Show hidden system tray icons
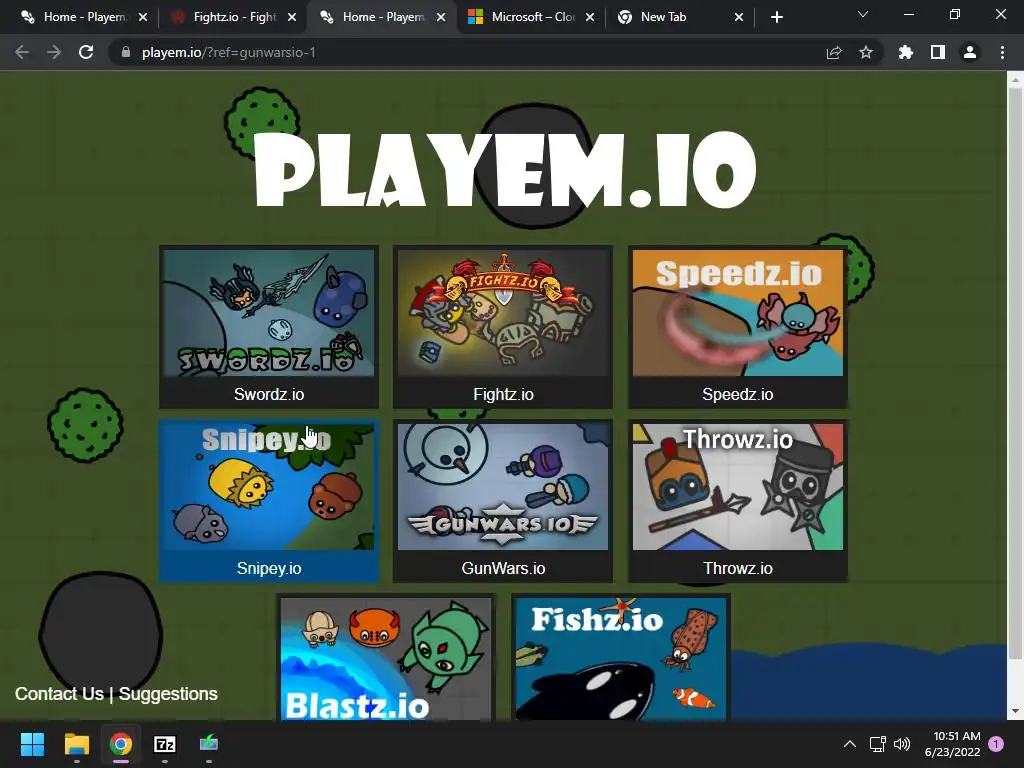This screenshot has height=768, width=1024. tap(850, 744)
